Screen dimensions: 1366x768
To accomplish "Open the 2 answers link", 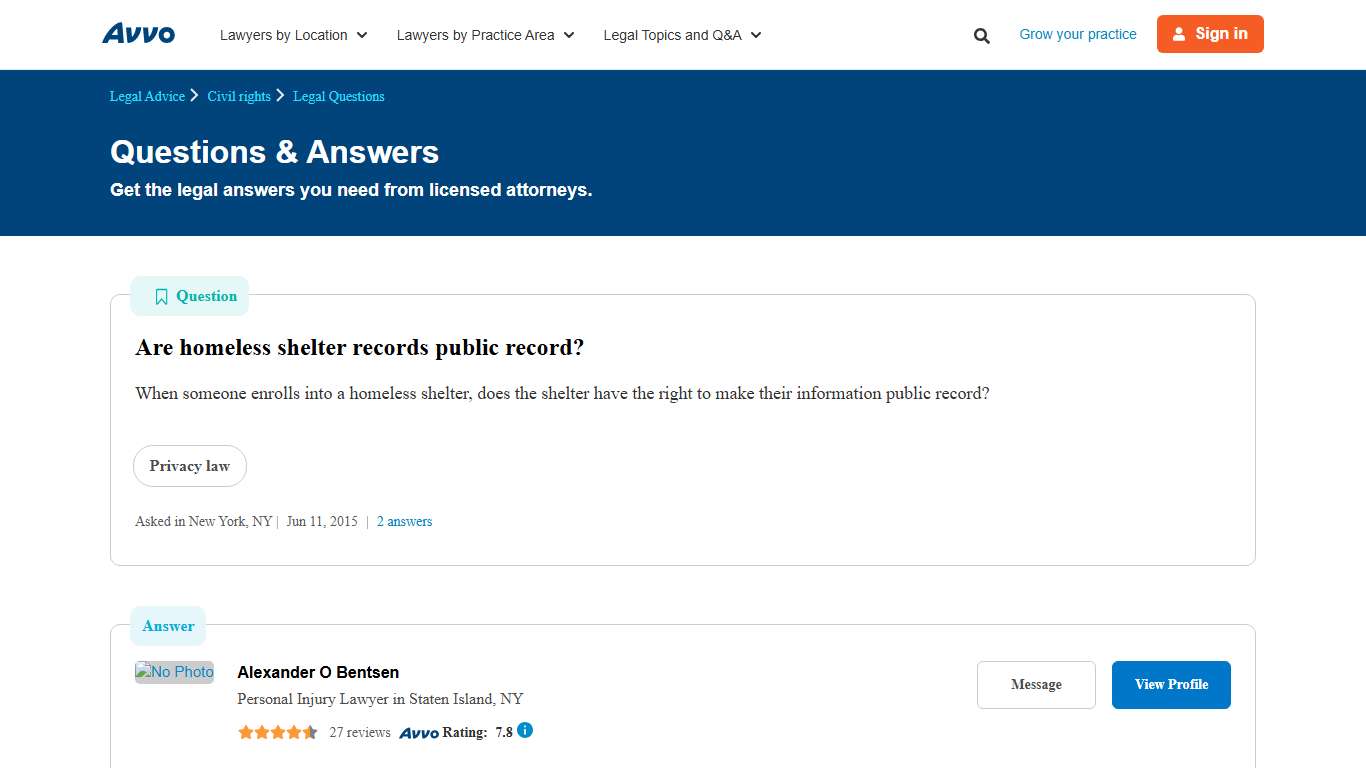I will point(404,521).
